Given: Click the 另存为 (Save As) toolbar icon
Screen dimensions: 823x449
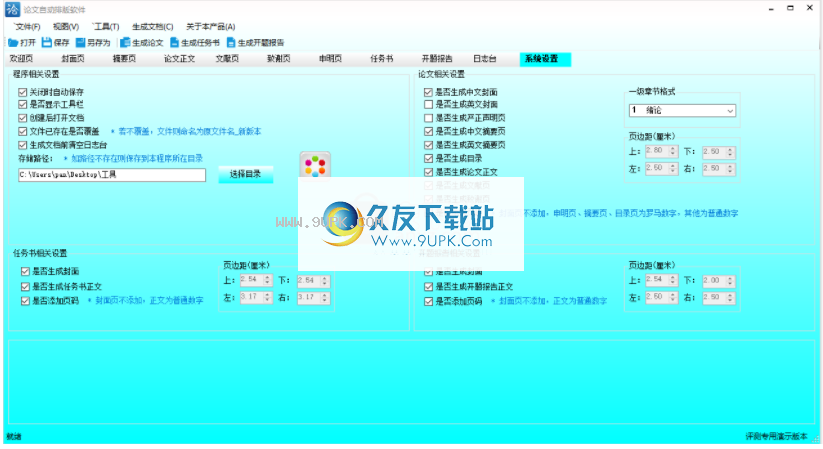Looking at the screenshot, I should 80,43.
